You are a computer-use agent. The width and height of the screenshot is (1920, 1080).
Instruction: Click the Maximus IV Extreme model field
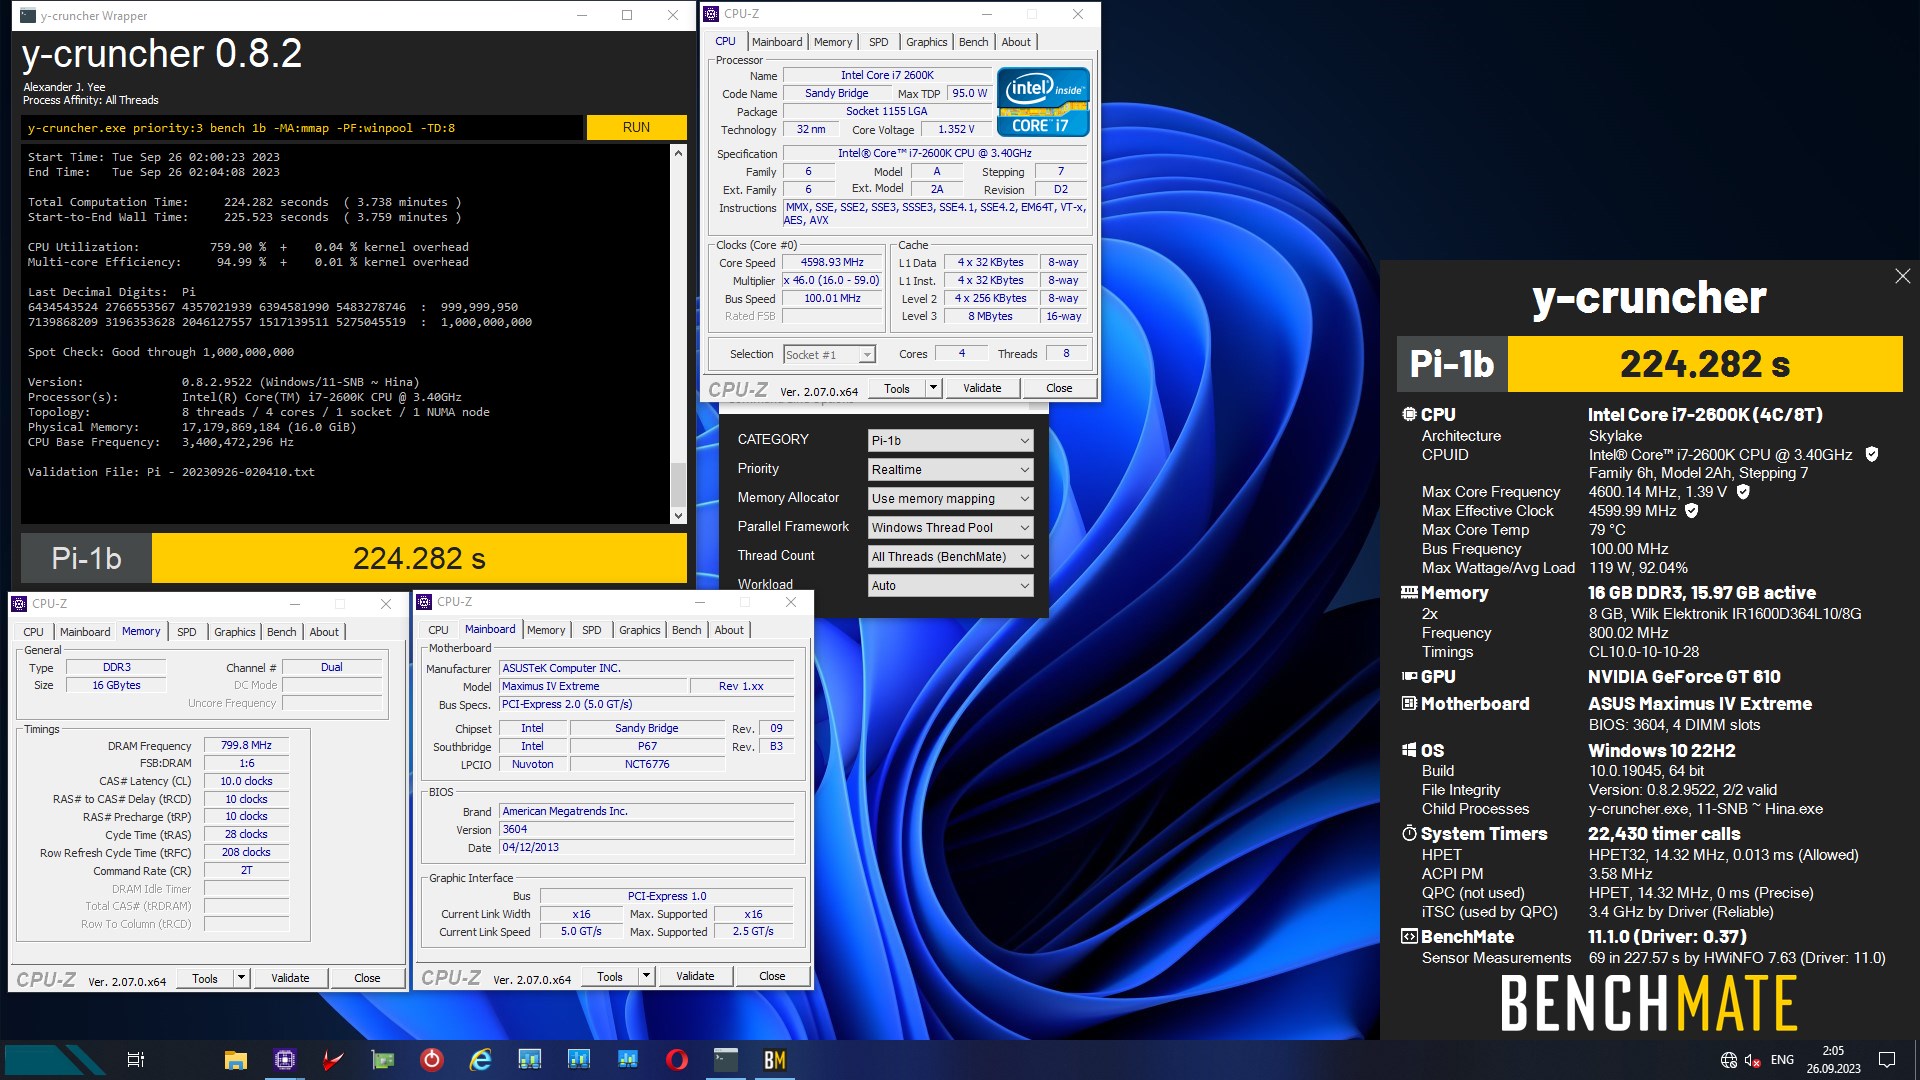pyautogui.click(x=594, y=686)
